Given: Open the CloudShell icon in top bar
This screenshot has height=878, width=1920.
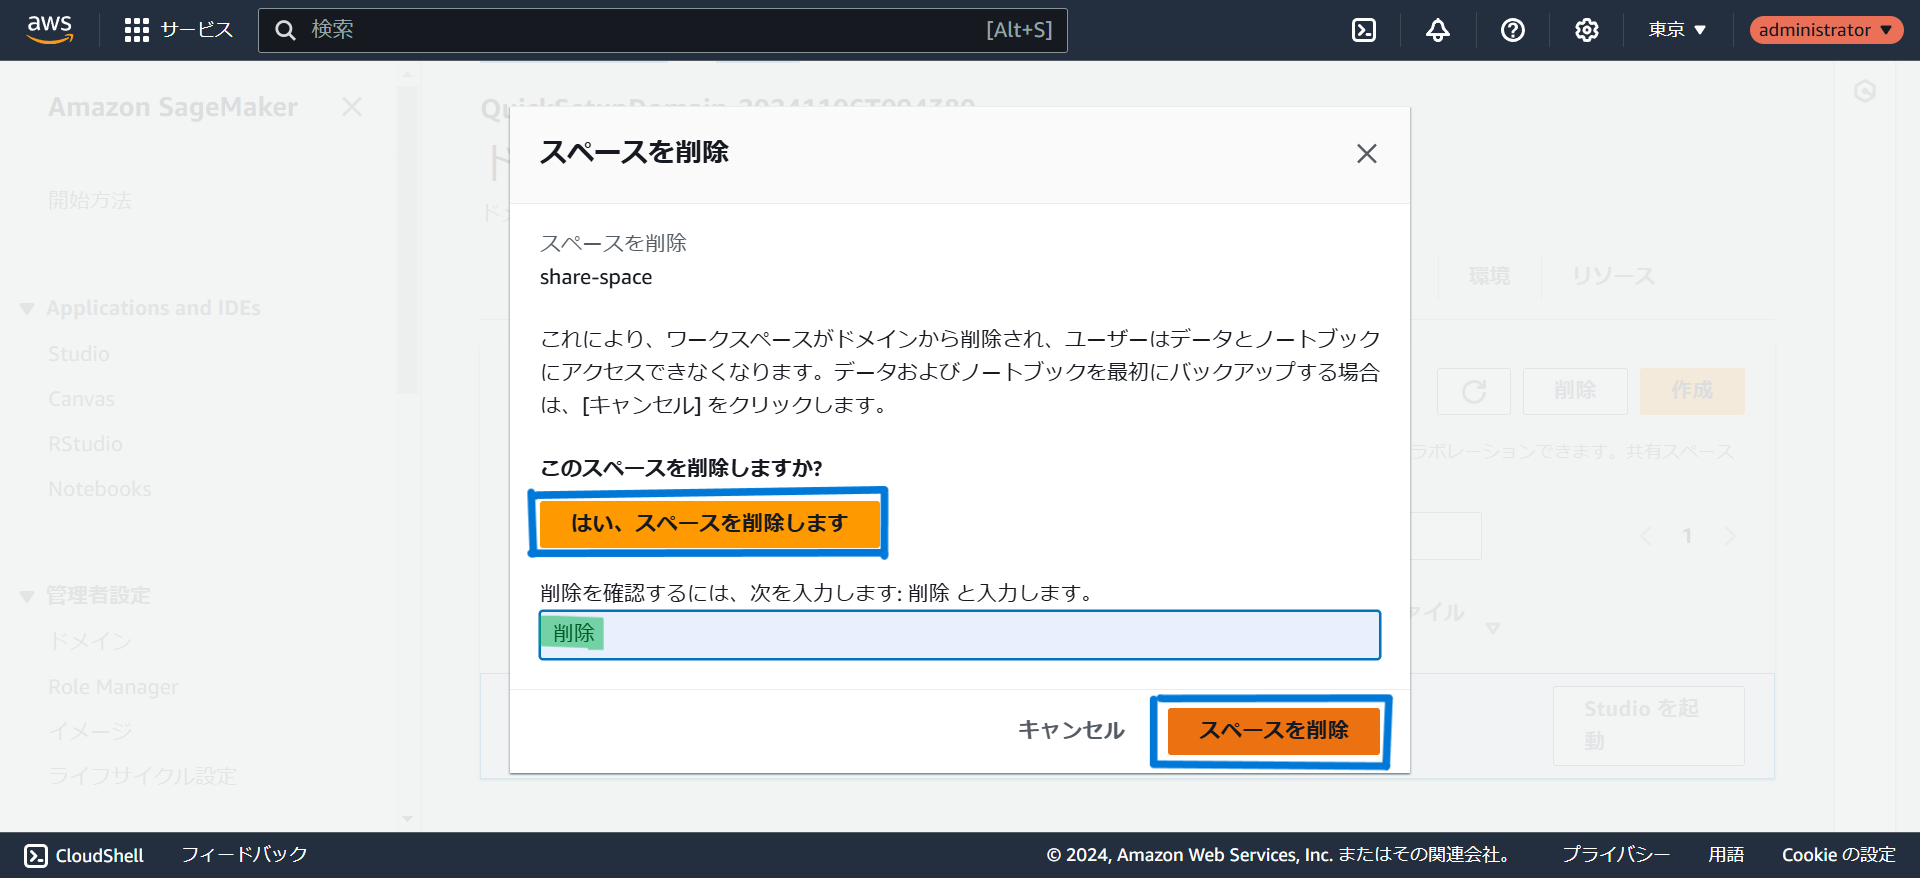Looking at the screenshot, I should pyautogui.click(x=1363, y=30).
